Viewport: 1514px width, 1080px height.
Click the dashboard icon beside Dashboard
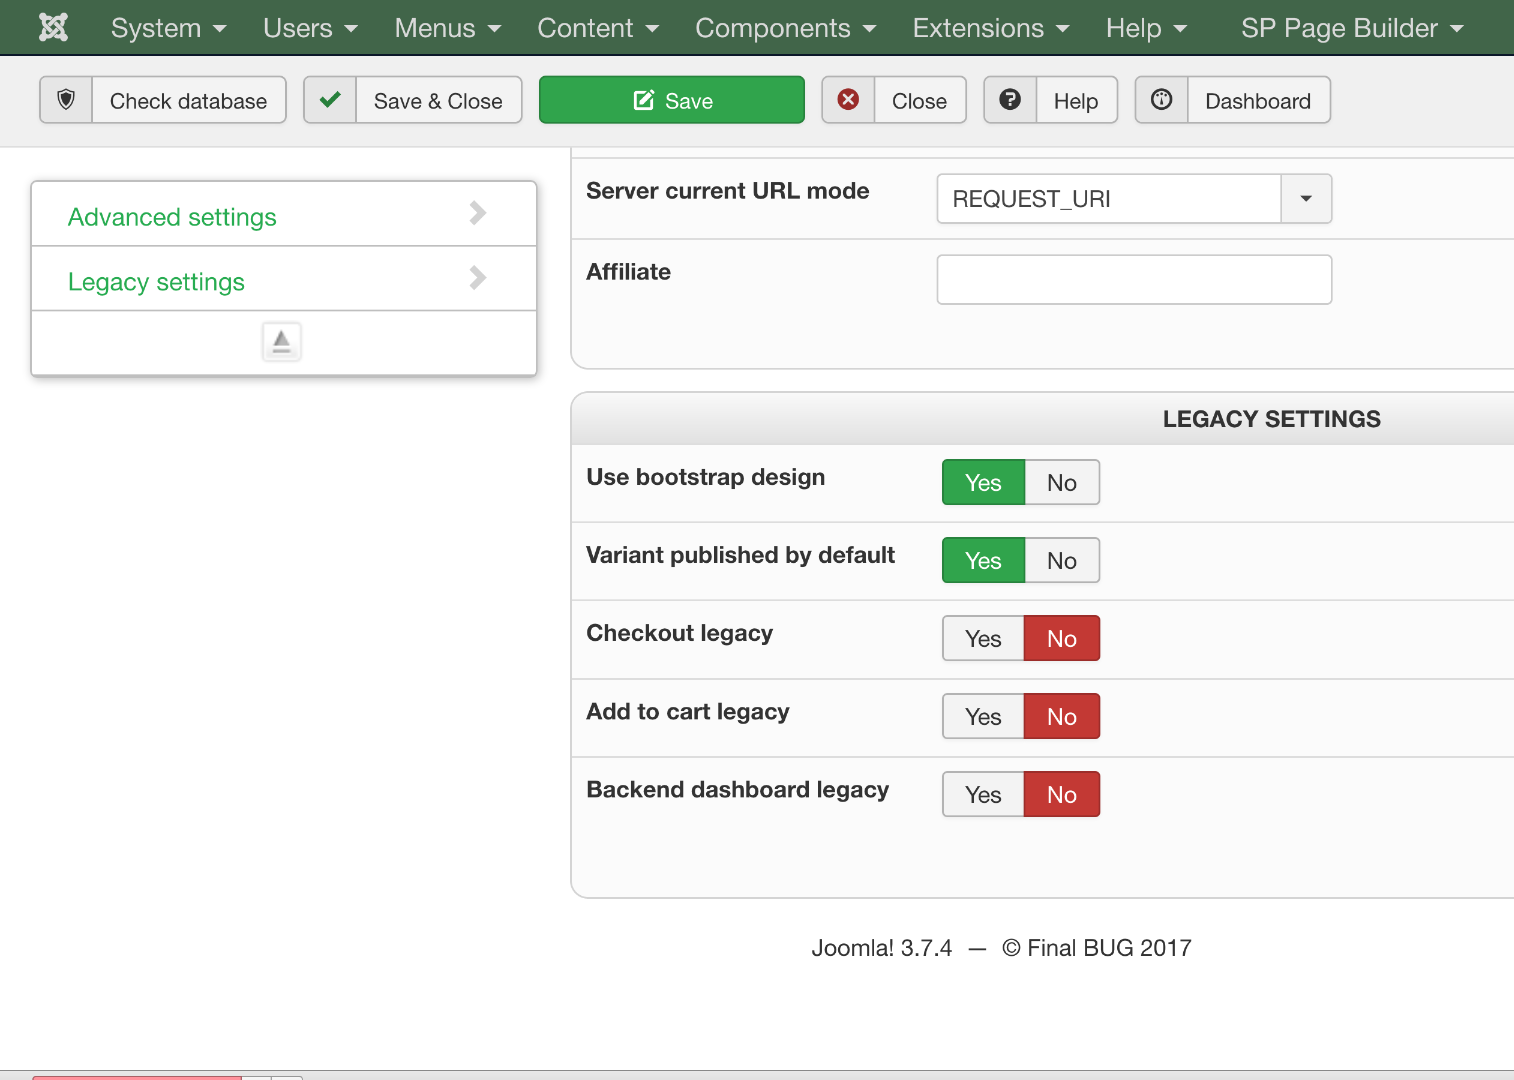click(x=1162, y=100)
